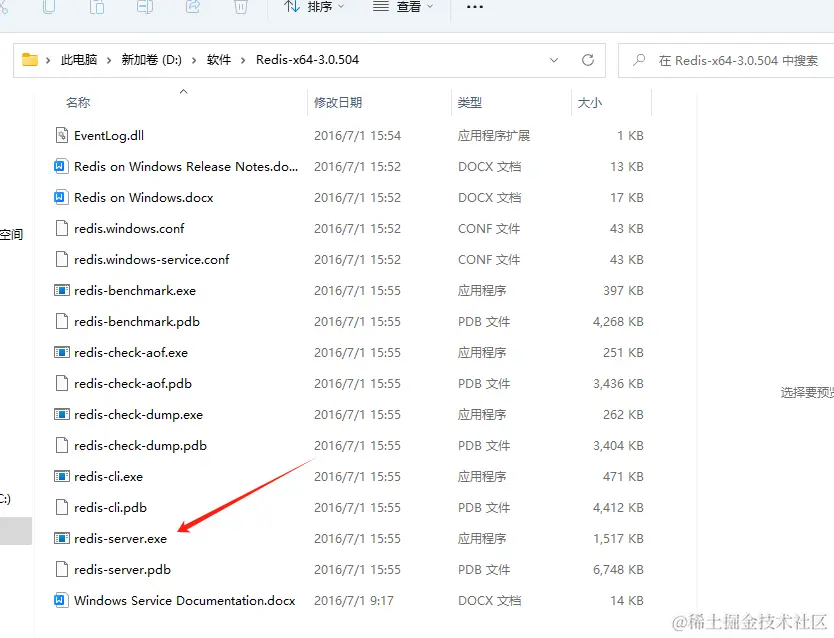Click the 397 KB size cell

tap(623, 290)
